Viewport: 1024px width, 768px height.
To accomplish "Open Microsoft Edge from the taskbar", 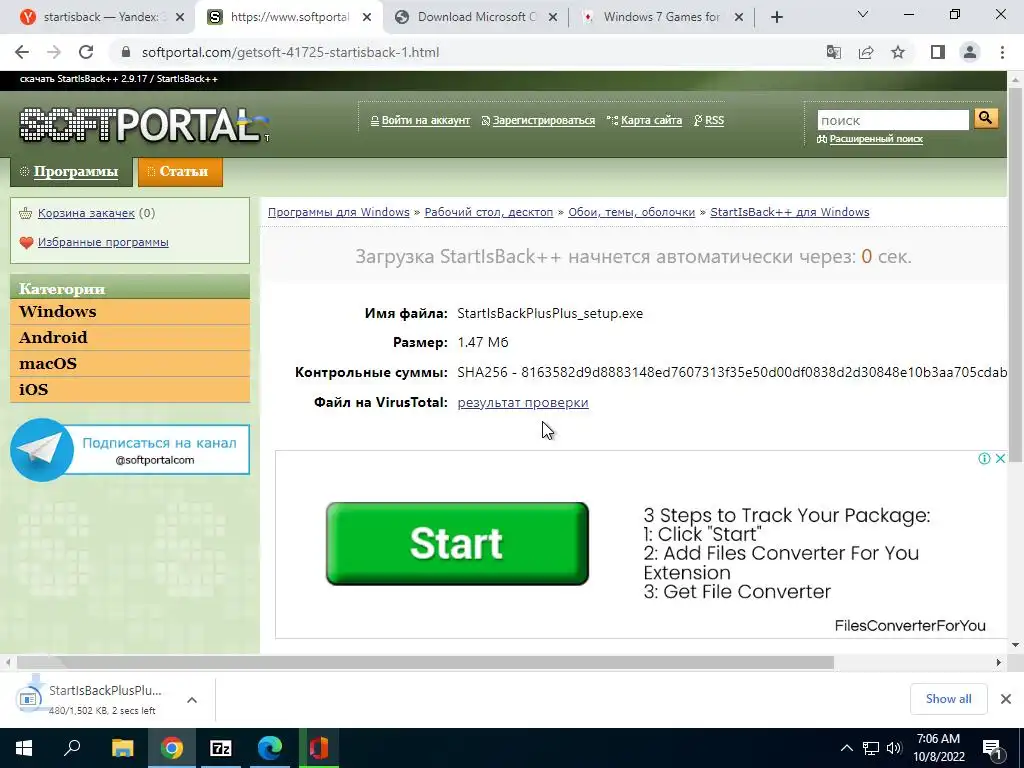I will [269, 748].
